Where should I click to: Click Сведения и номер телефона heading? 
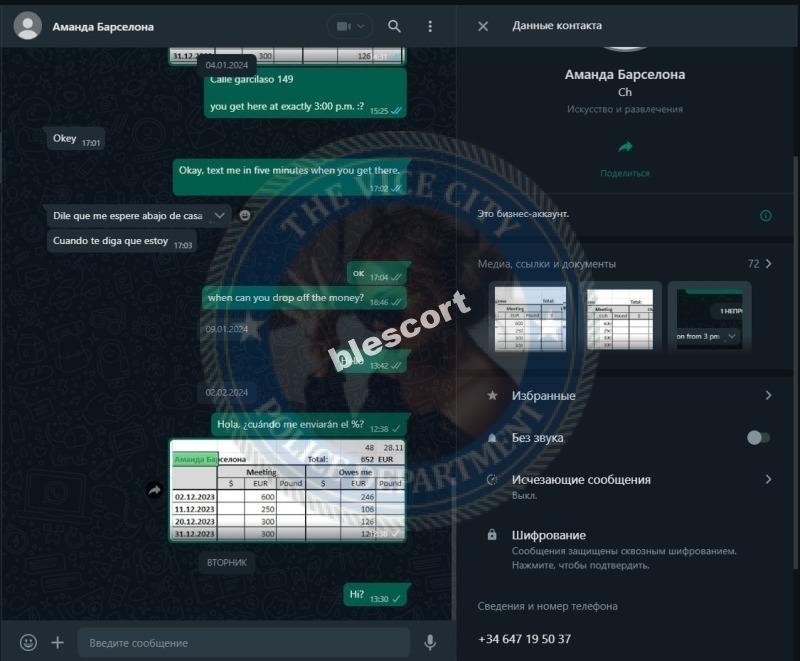547,606
